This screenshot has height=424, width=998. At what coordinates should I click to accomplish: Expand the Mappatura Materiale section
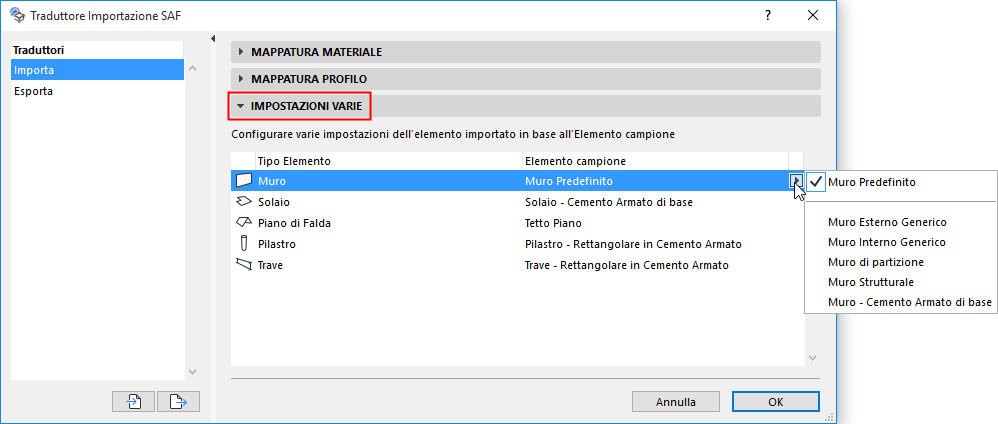tap(241, 52)
